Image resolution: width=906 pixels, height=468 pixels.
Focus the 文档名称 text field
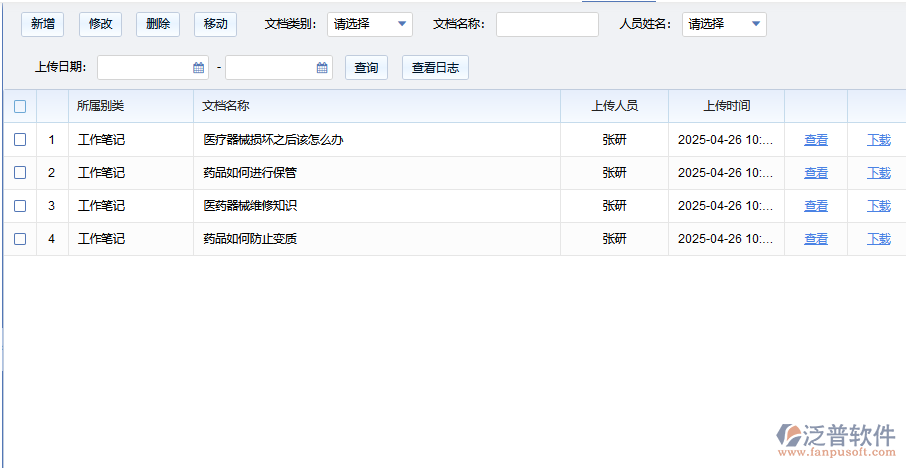point(547,24)
